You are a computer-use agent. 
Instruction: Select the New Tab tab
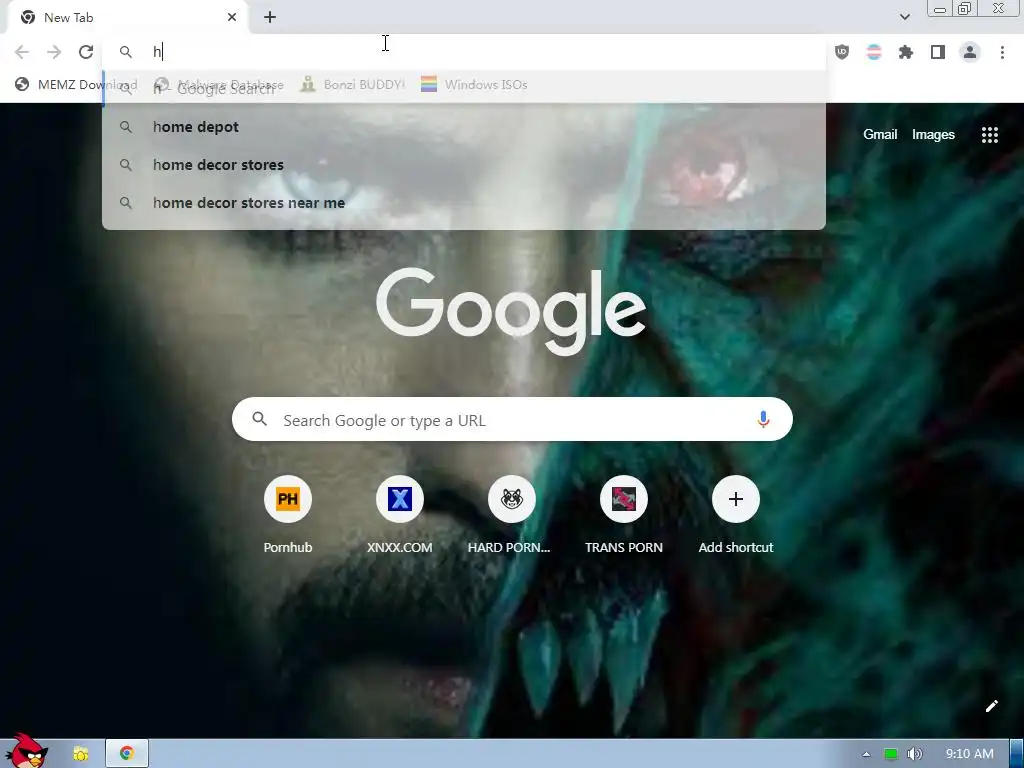[127, 18]
